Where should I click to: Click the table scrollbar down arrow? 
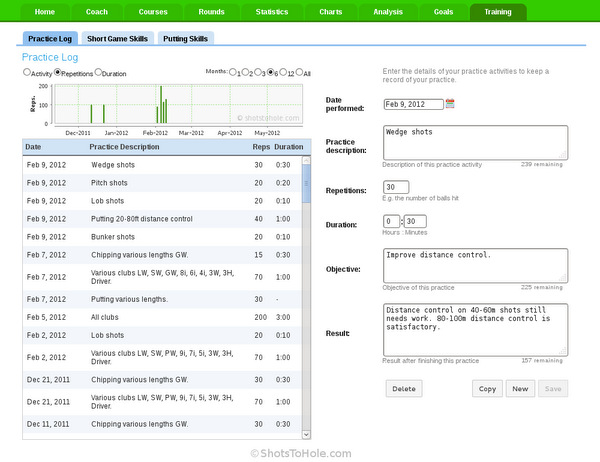[x=306, y=434]
